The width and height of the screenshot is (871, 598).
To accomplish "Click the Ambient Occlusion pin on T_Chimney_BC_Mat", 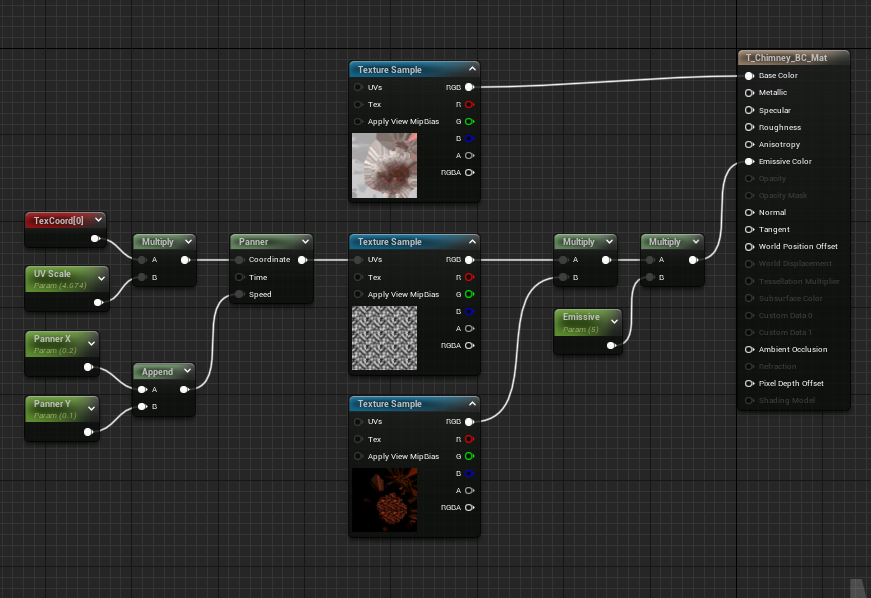I will 749,349.
